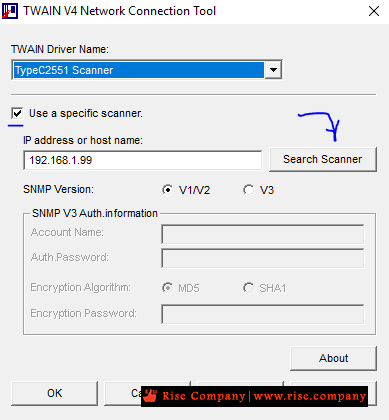Click the Encryption Password field
This screenshot has height=420, width=389.
tap(263, 314)
